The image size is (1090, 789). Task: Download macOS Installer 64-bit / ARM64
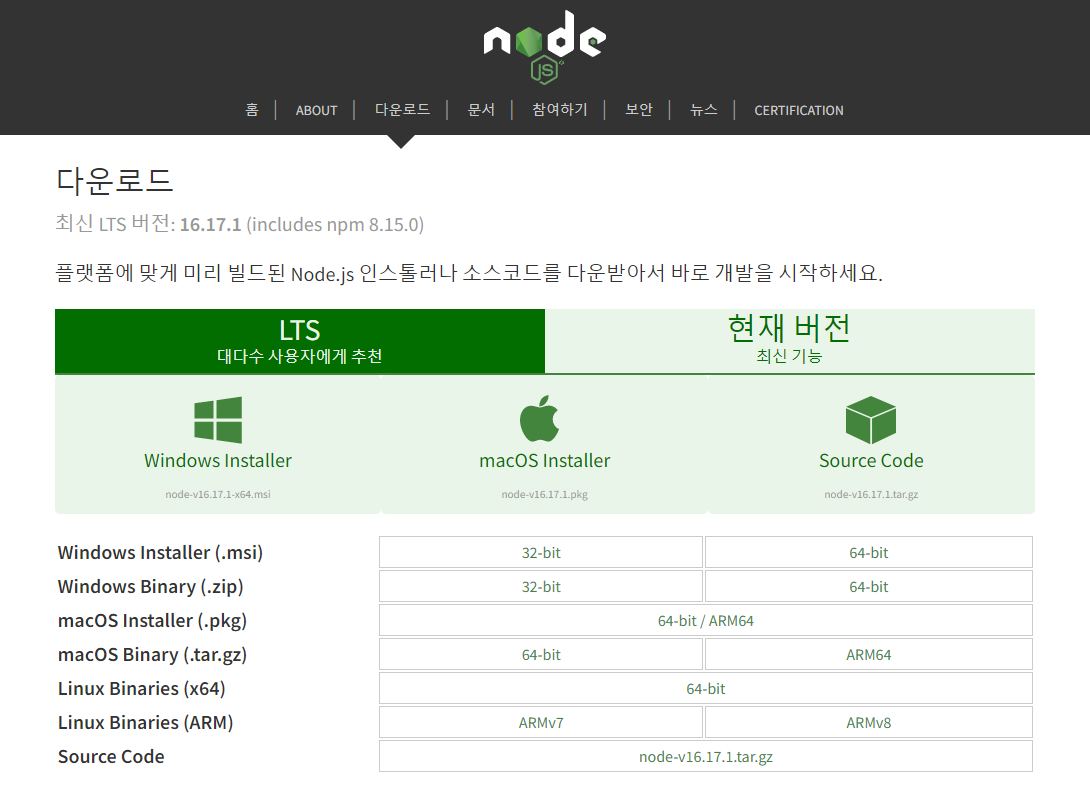[x=706, y=621]
